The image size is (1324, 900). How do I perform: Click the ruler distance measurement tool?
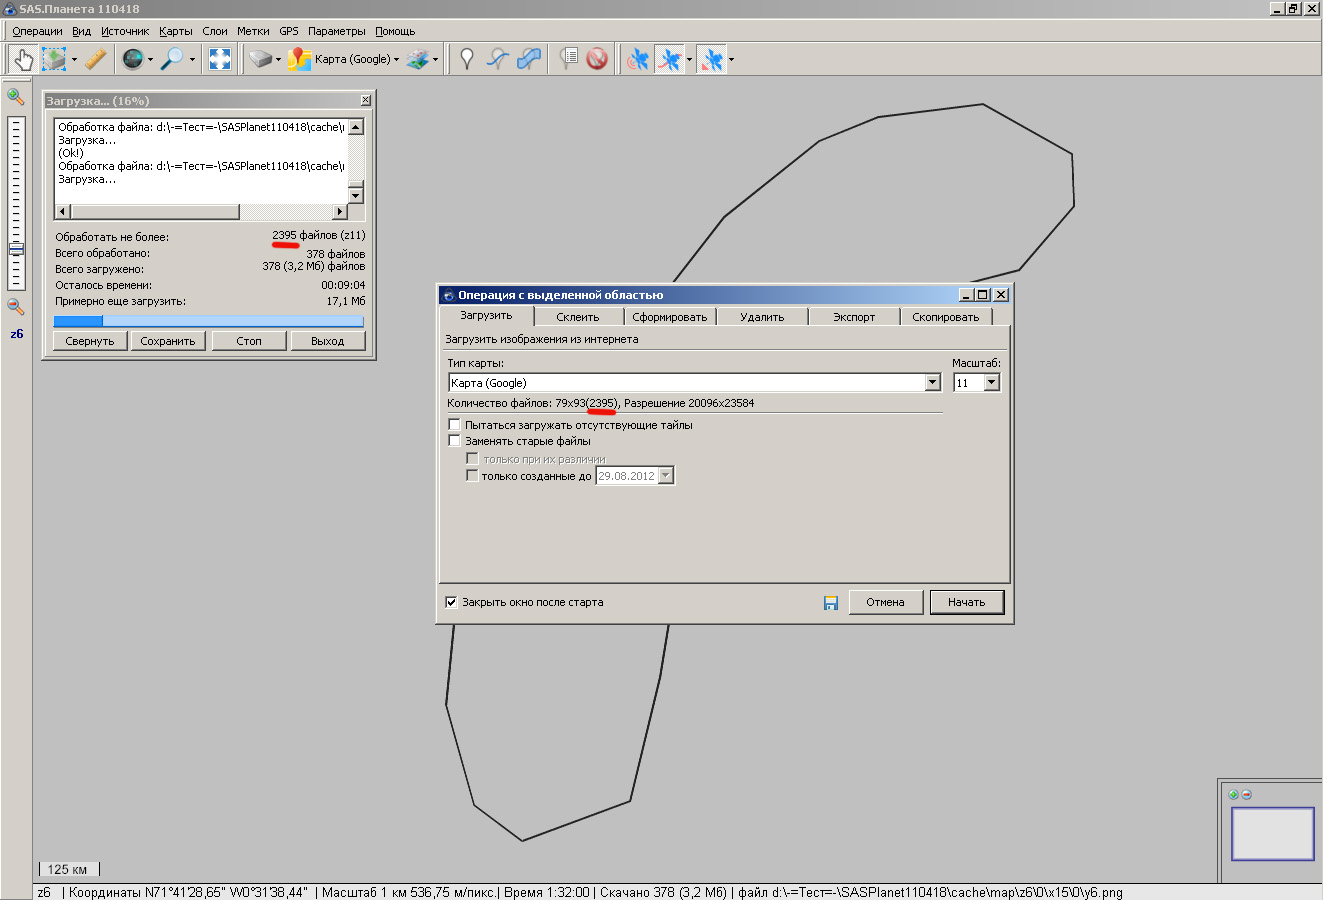[96, 60]
